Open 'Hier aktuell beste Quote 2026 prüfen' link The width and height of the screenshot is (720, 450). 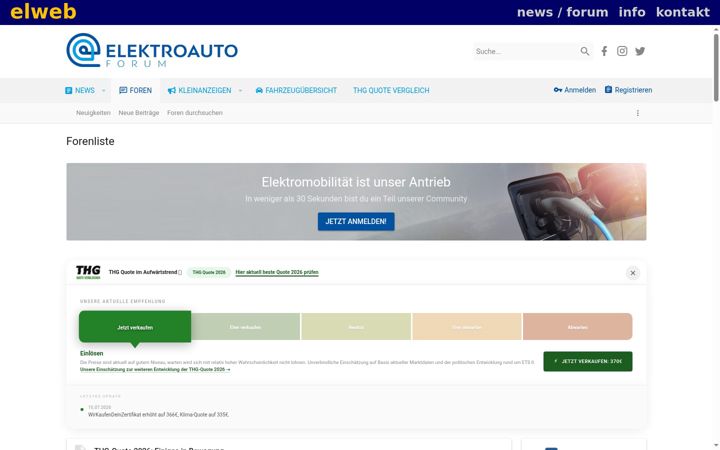[x=277, y=272]
